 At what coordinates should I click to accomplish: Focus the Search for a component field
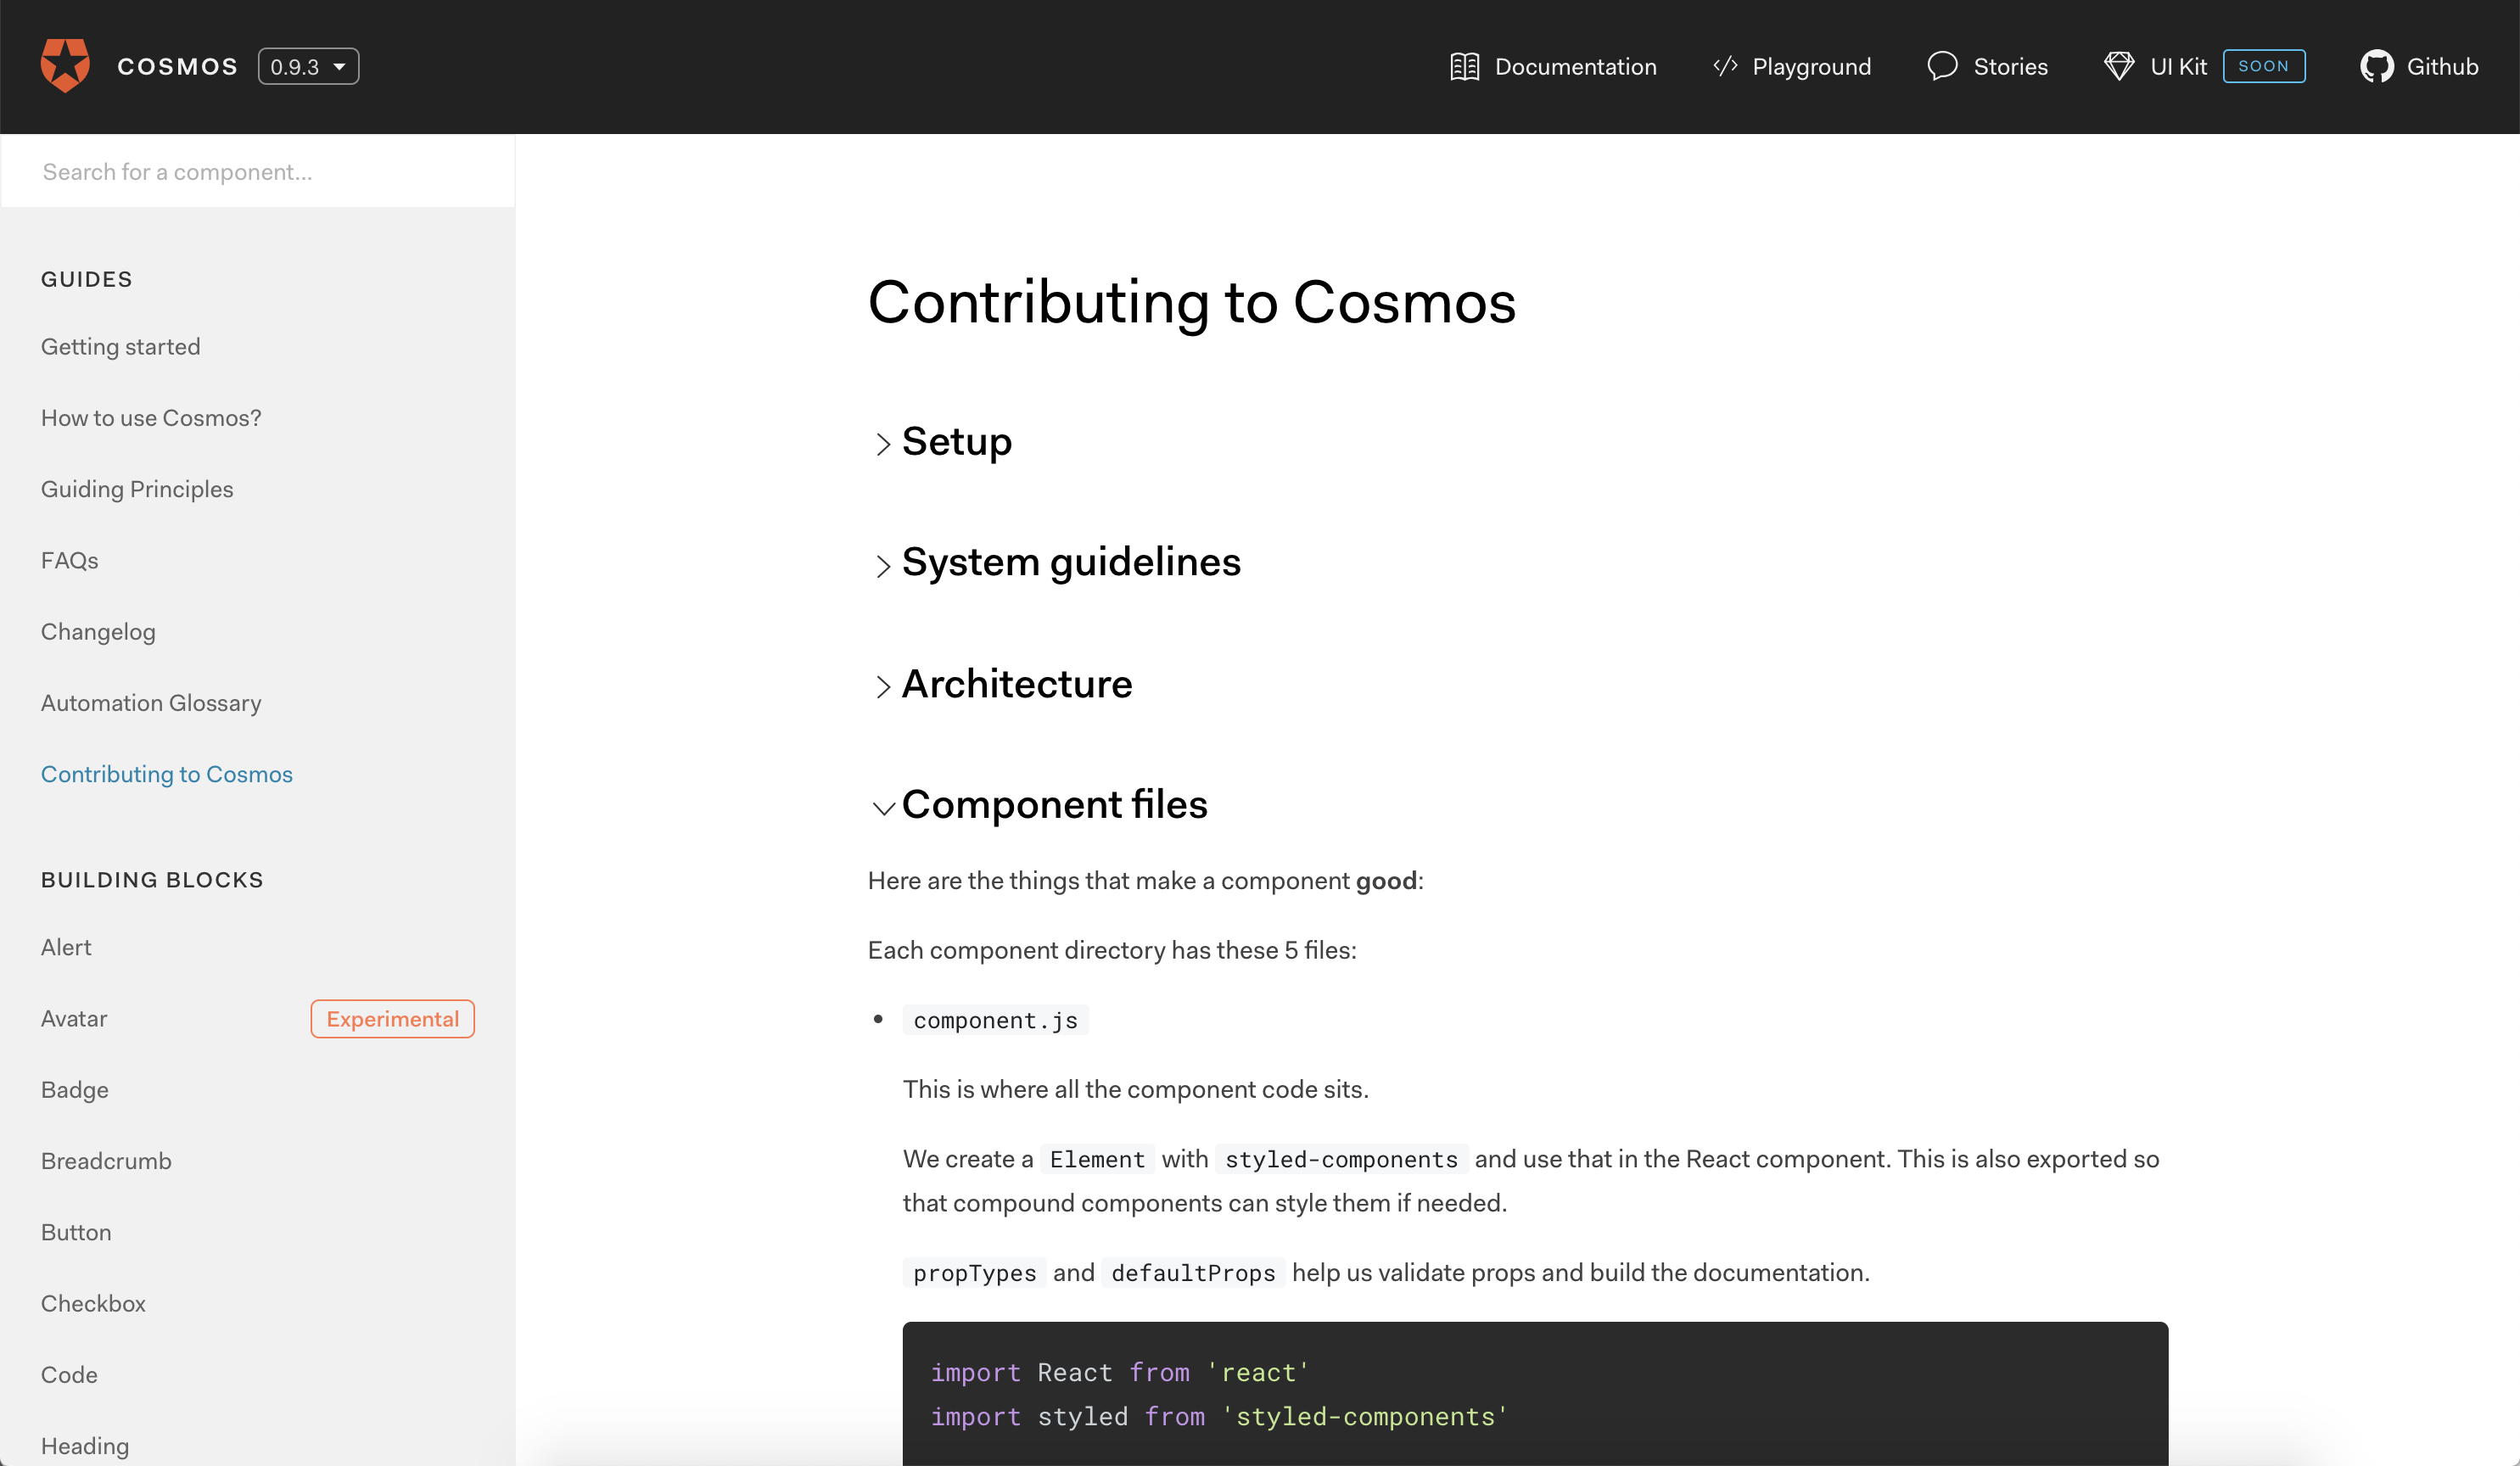point(258,172)
